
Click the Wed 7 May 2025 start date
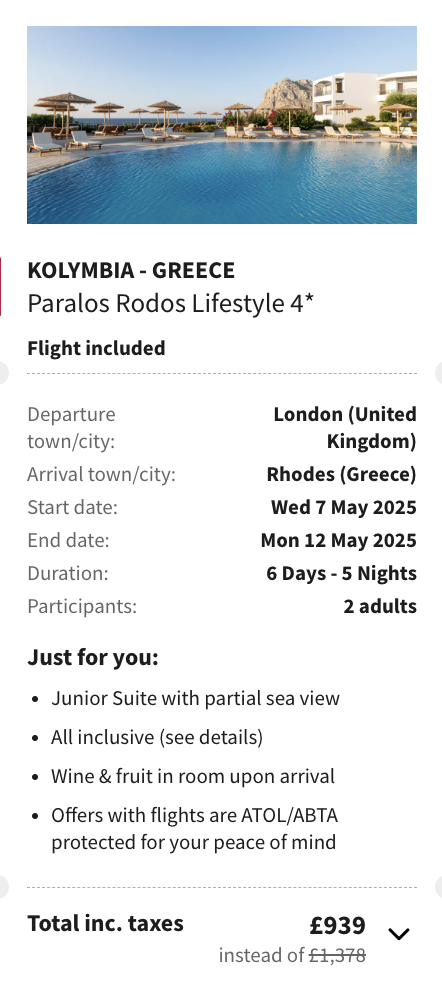click(344, 507)
